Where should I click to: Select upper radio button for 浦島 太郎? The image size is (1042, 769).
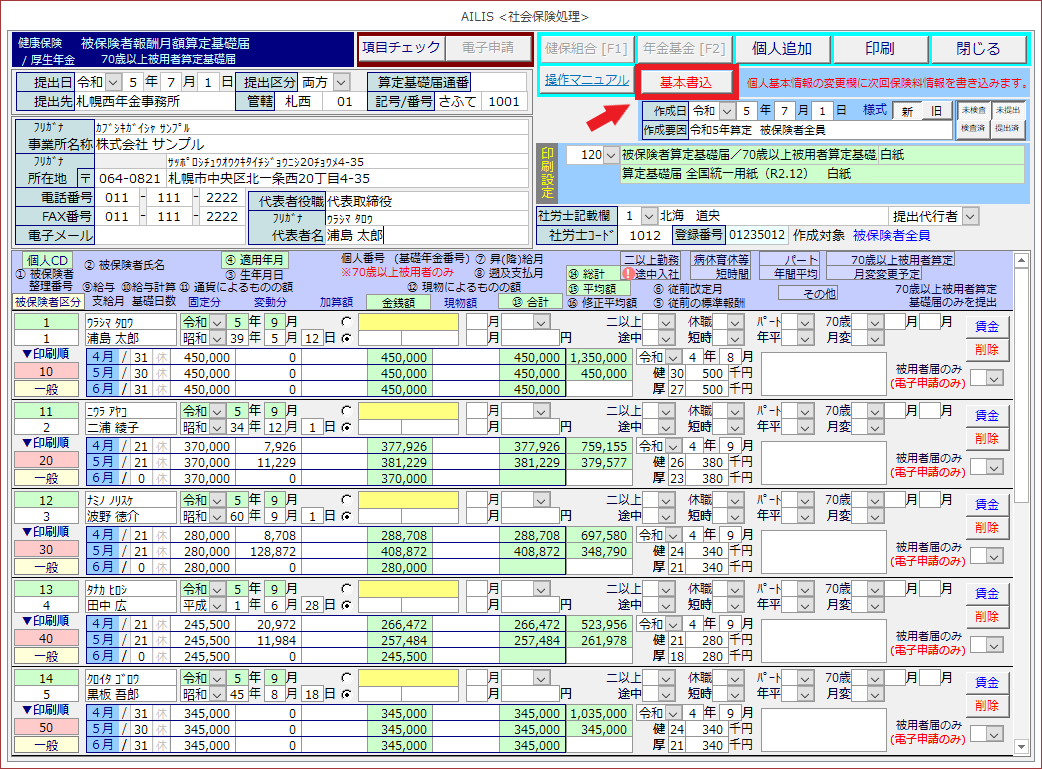pyautogui.click(x=346, y=322)
